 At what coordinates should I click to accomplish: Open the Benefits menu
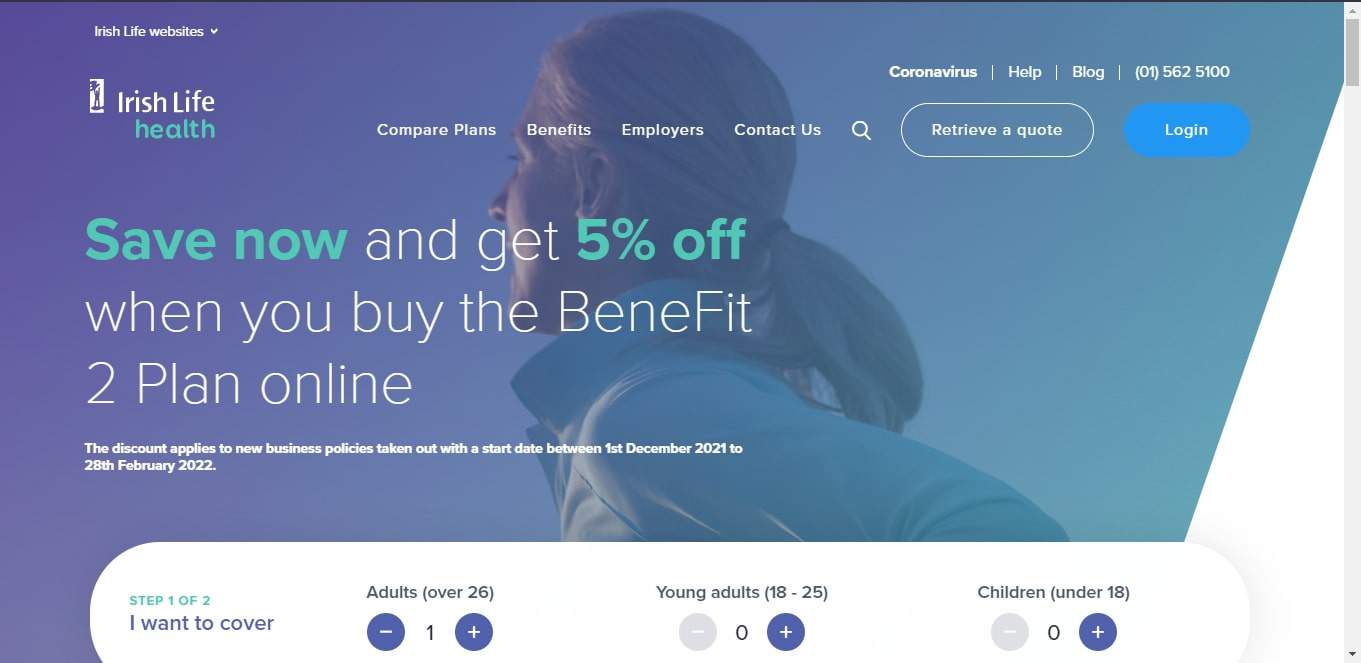click(x=558, y=130)
